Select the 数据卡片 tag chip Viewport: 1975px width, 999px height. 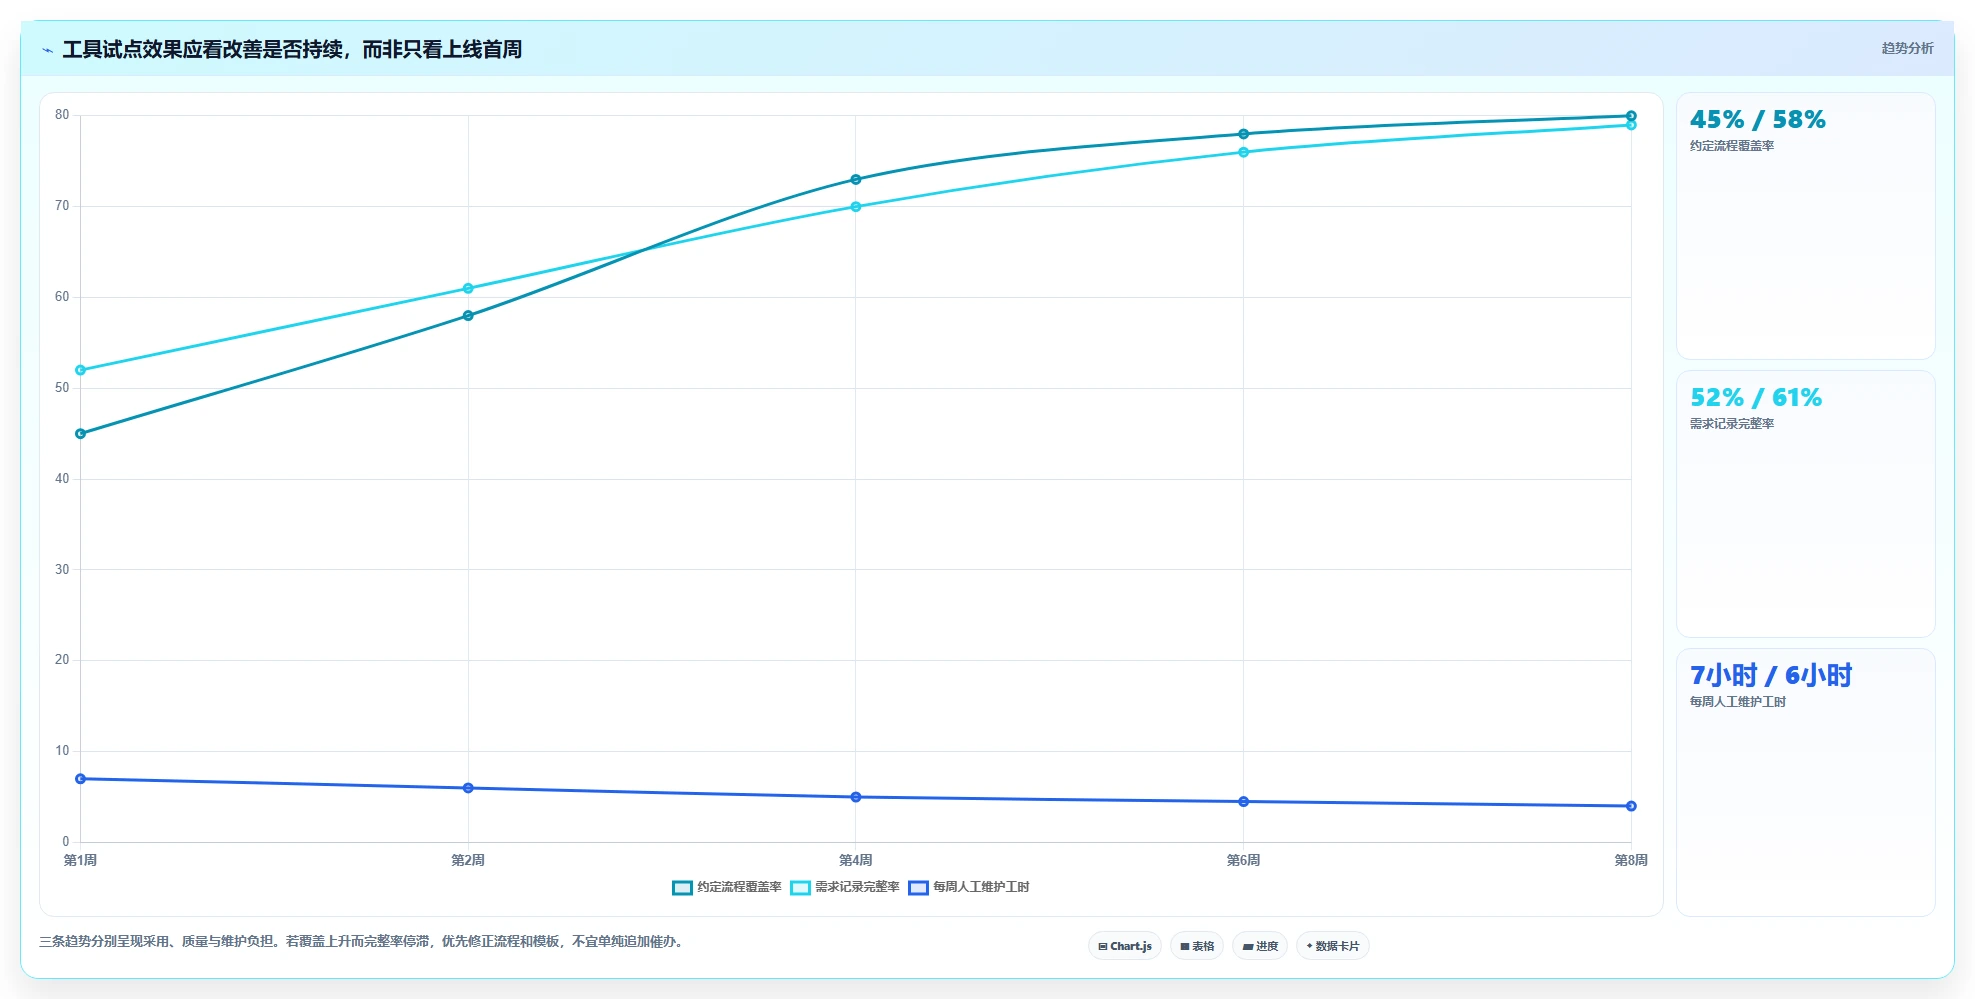[1333, 946]
